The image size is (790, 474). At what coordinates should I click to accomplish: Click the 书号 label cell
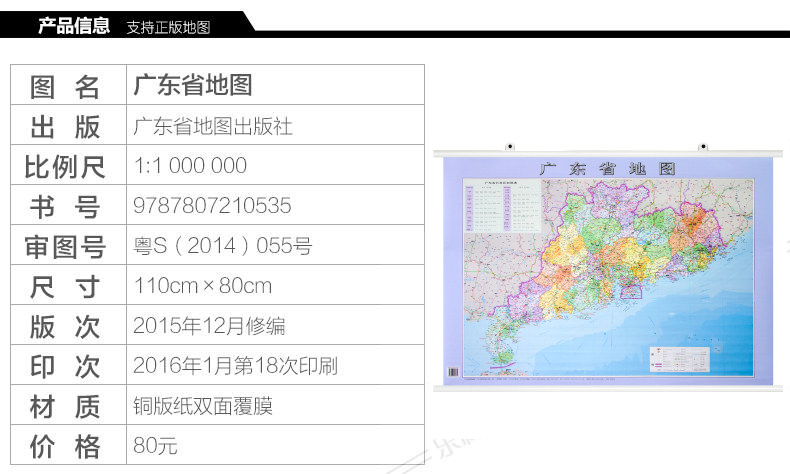69,205
